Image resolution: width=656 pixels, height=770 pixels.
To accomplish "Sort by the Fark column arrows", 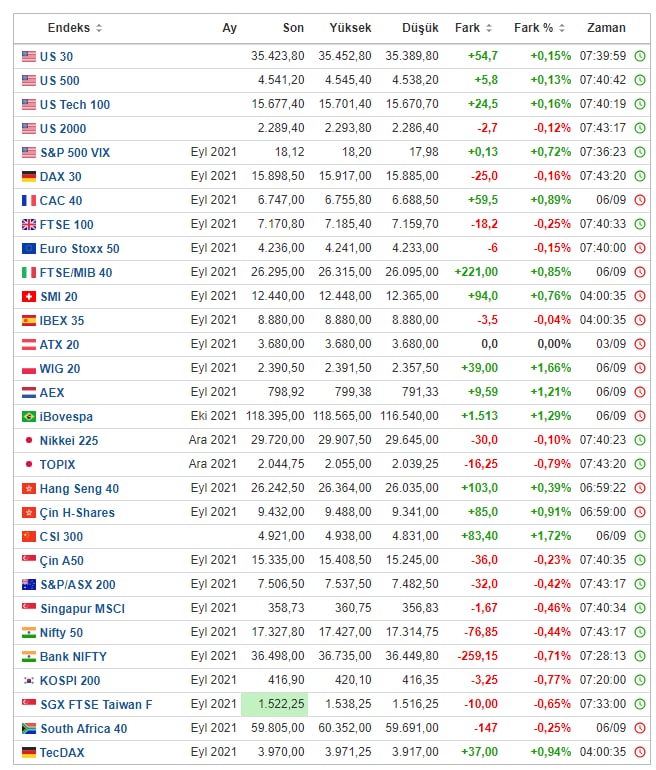I will (x=488, y=28).
